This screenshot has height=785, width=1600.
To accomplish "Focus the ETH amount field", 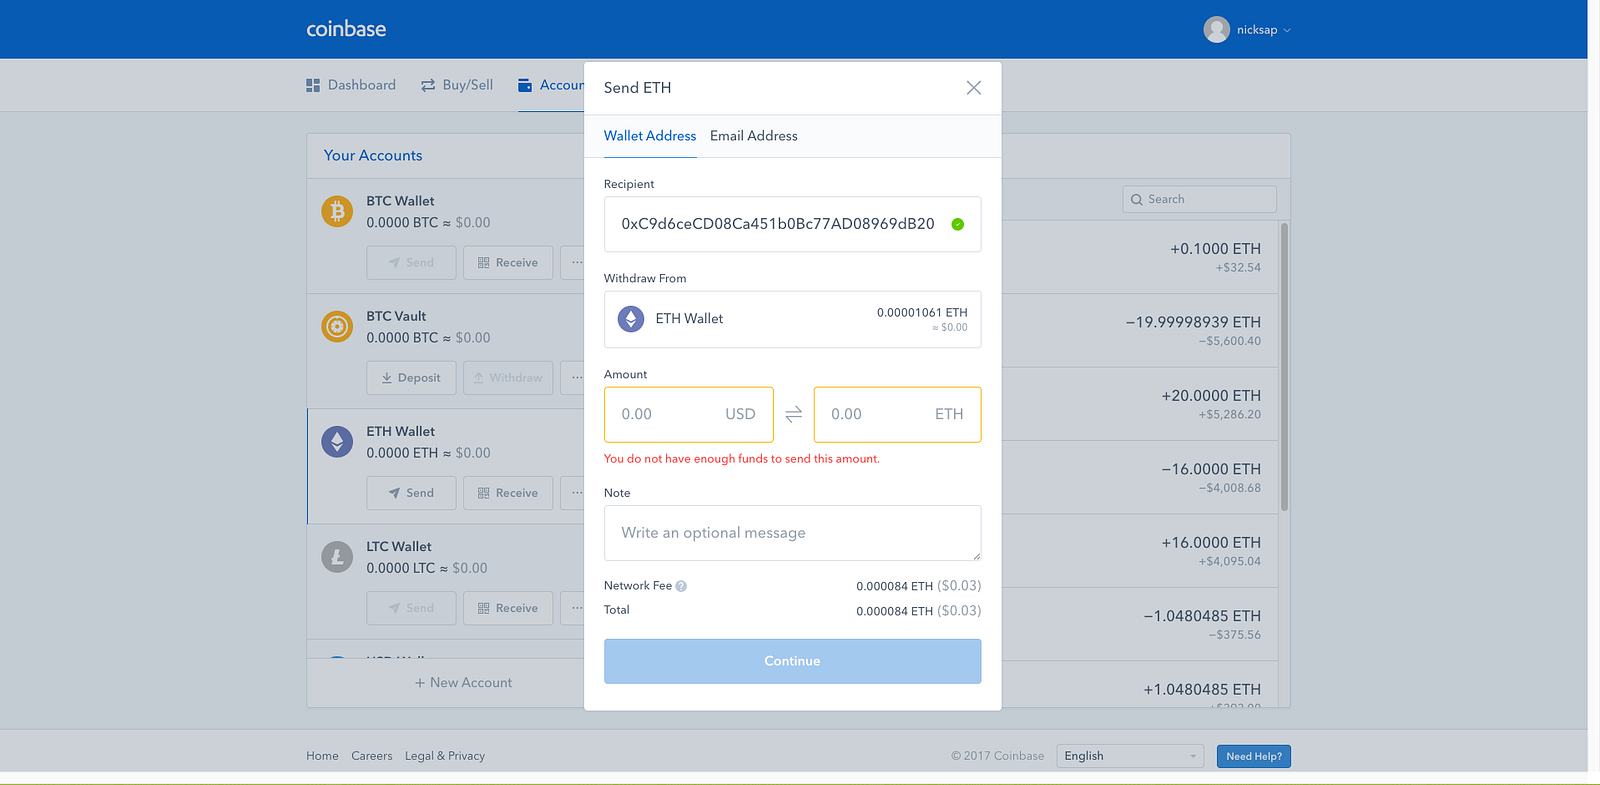I will coord(897,414).
